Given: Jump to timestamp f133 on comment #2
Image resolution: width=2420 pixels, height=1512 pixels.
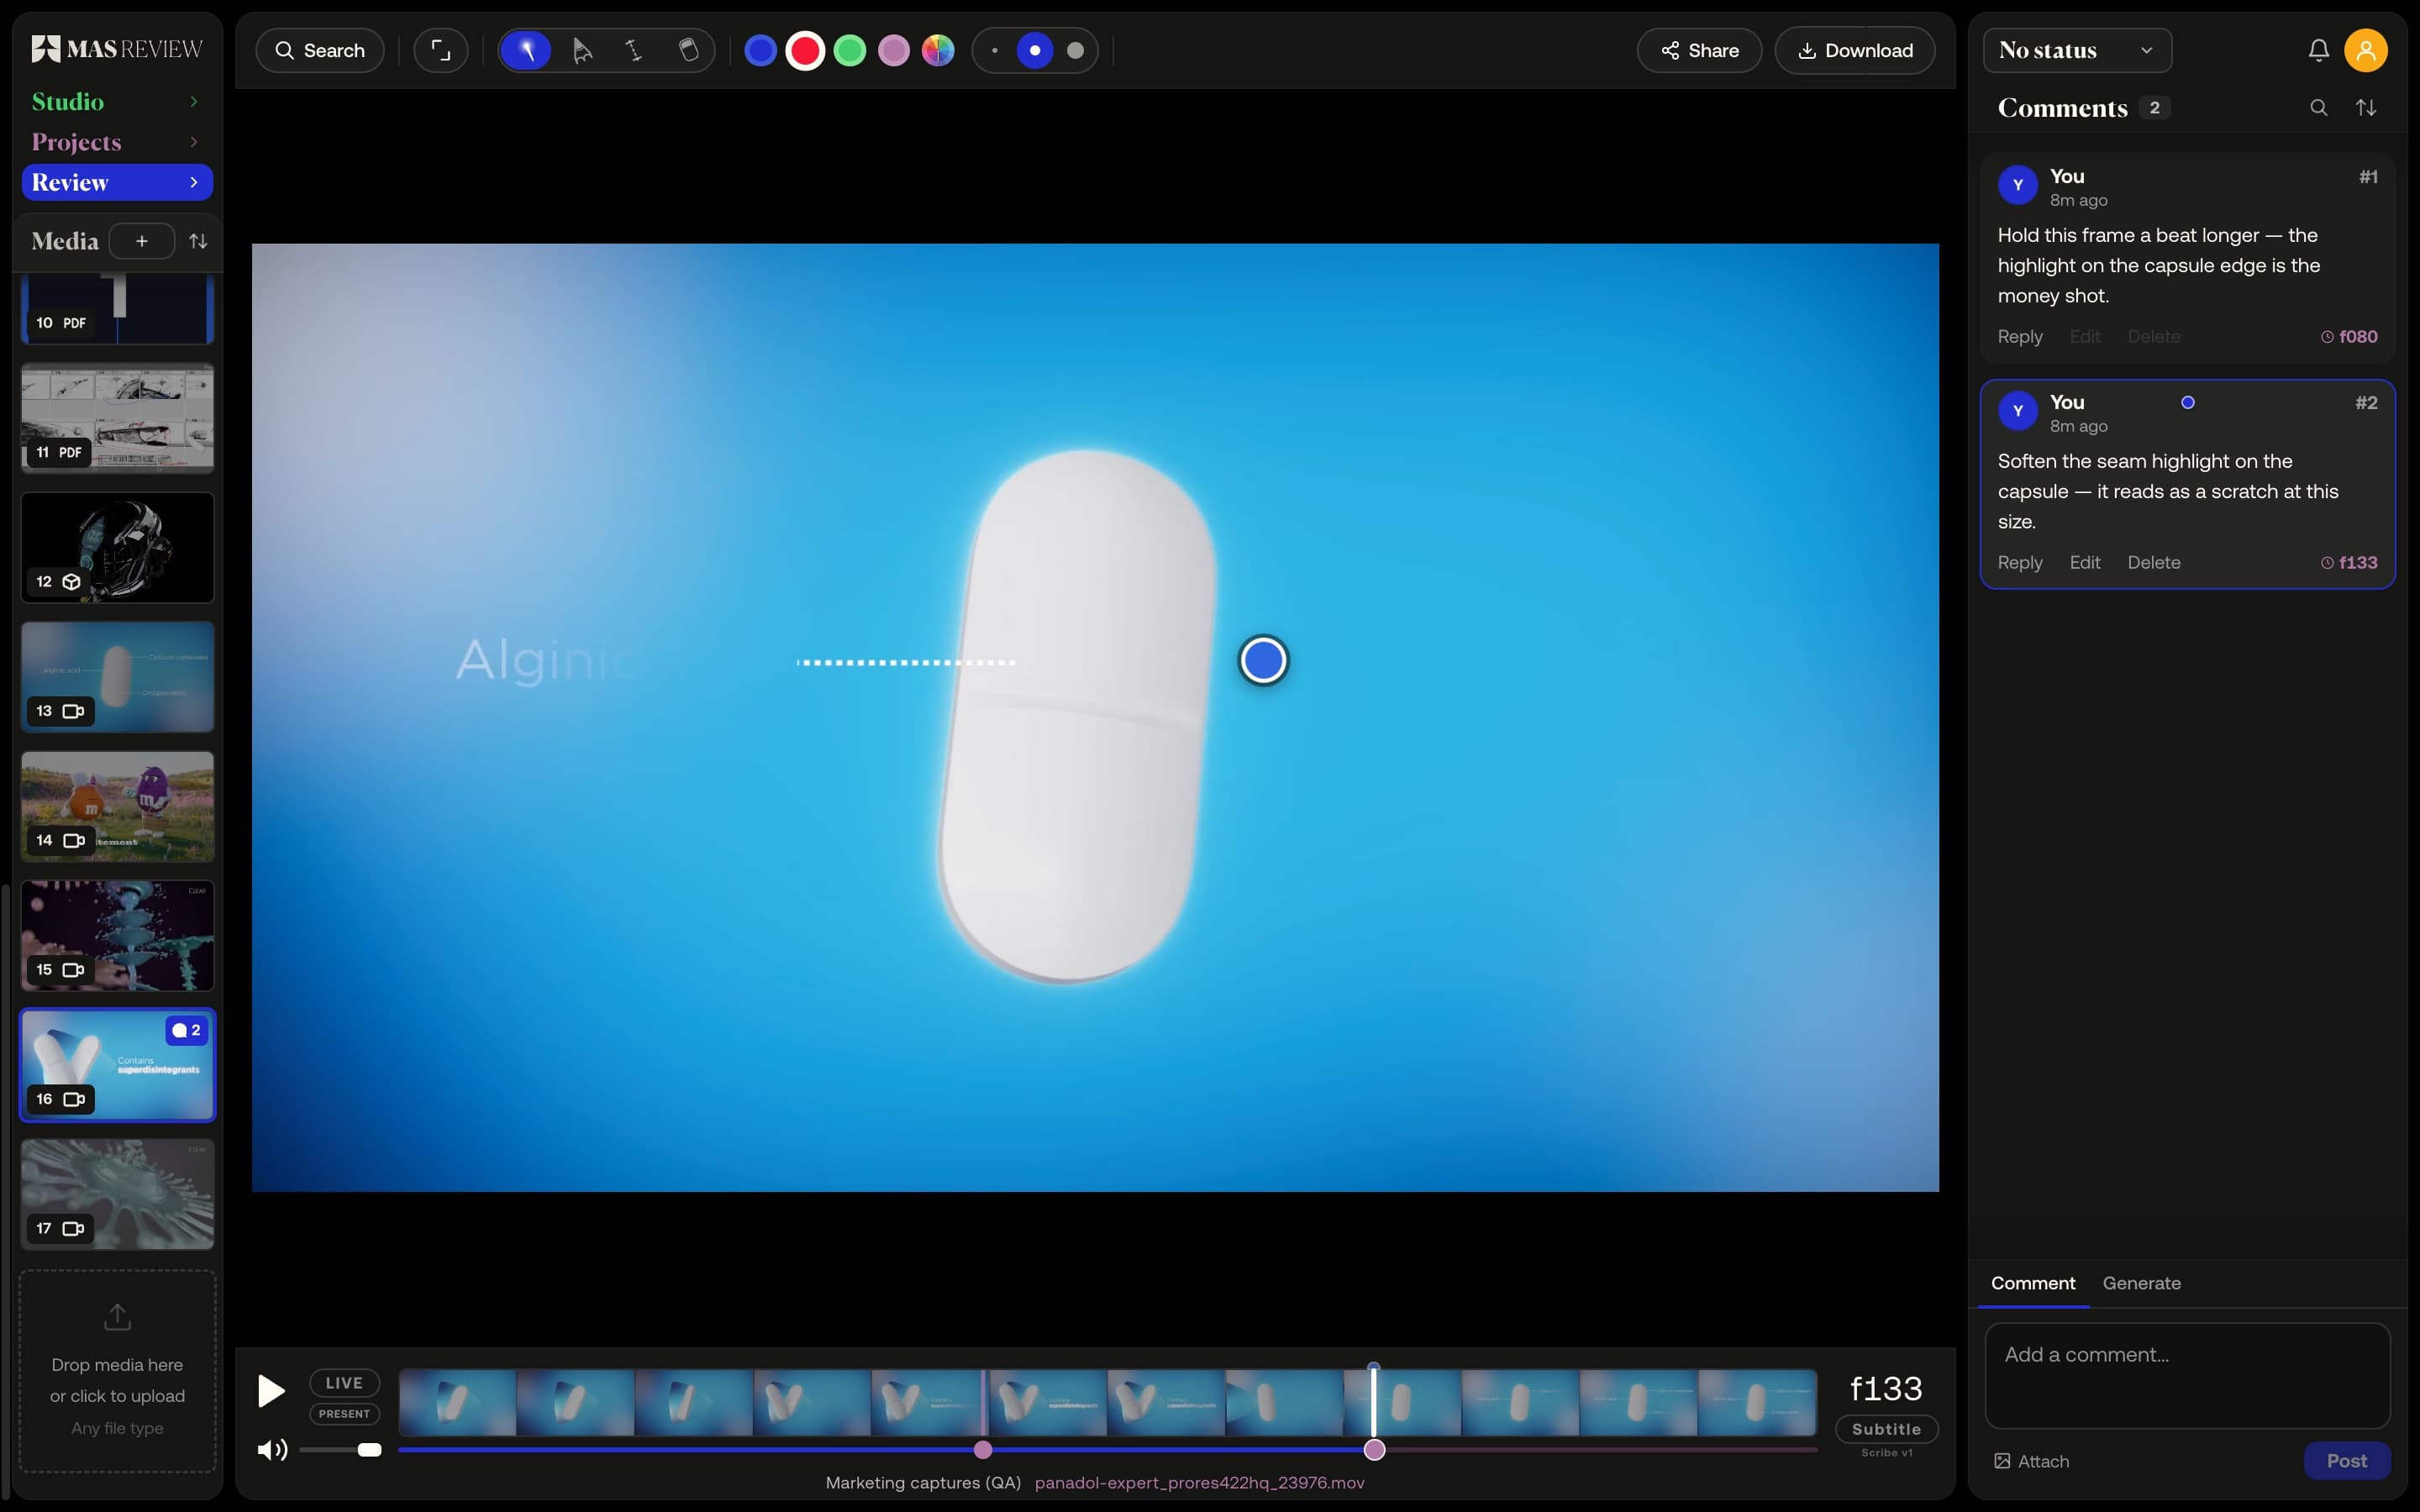Looking at the screenshot, I should (x=2349, y=563).
